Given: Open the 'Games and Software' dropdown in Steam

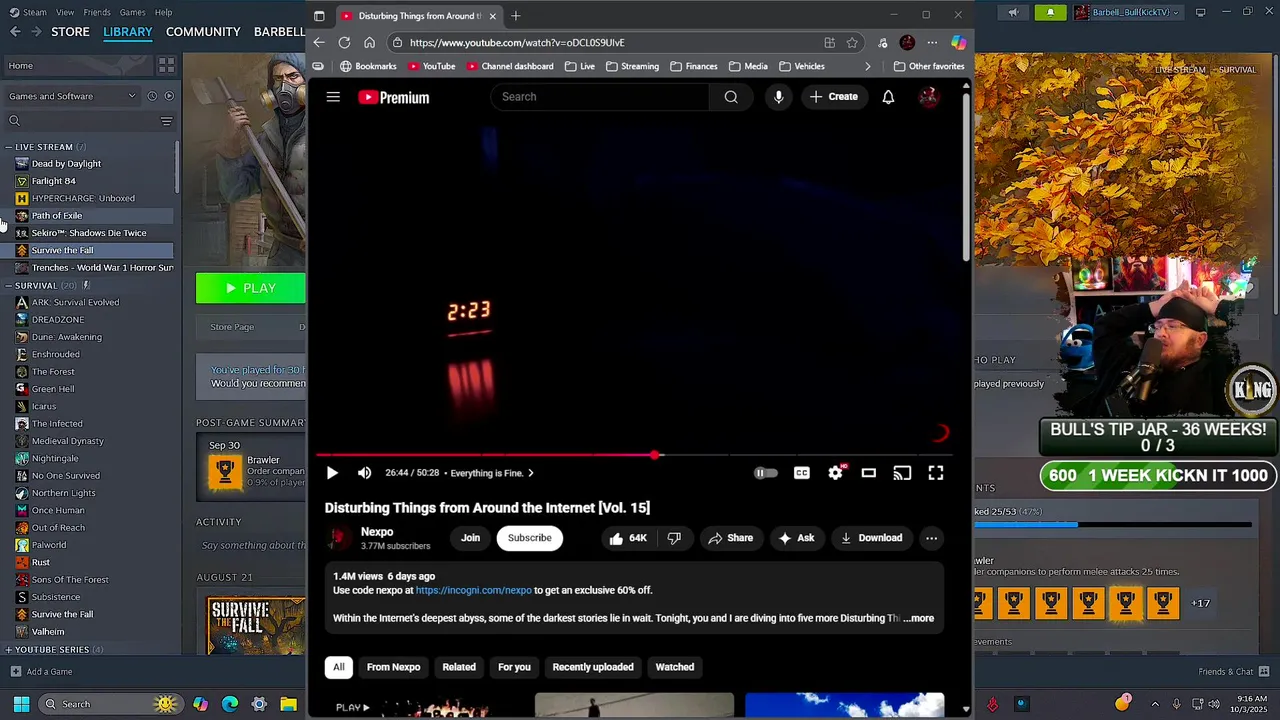Looking at the screenshot, I should coord(72,96).
